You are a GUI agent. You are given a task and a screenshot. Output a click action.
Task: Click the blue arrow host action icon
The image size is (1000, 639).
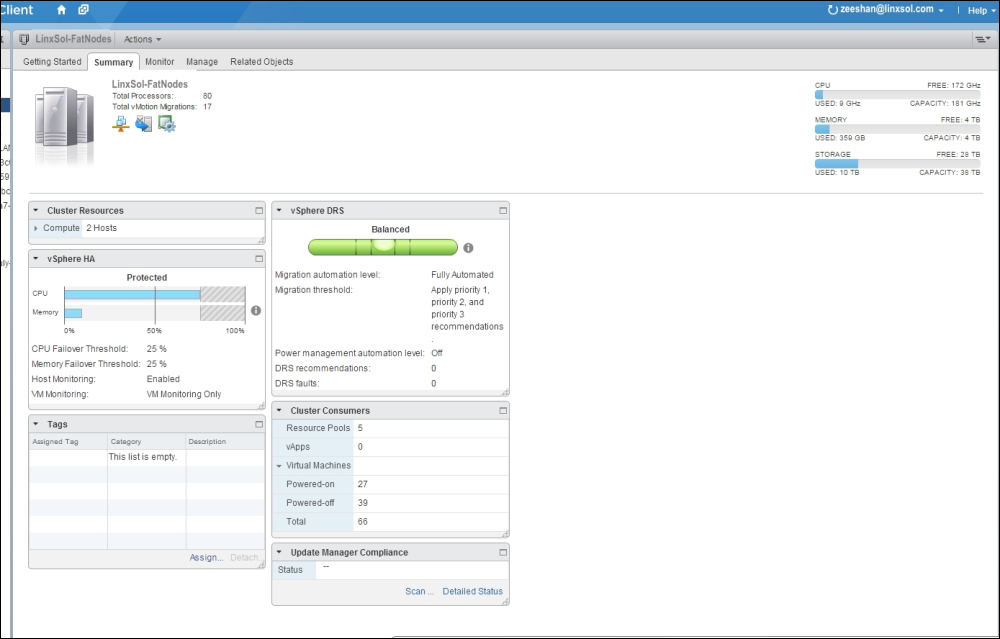pyautogui.click(x=143, y=124)
